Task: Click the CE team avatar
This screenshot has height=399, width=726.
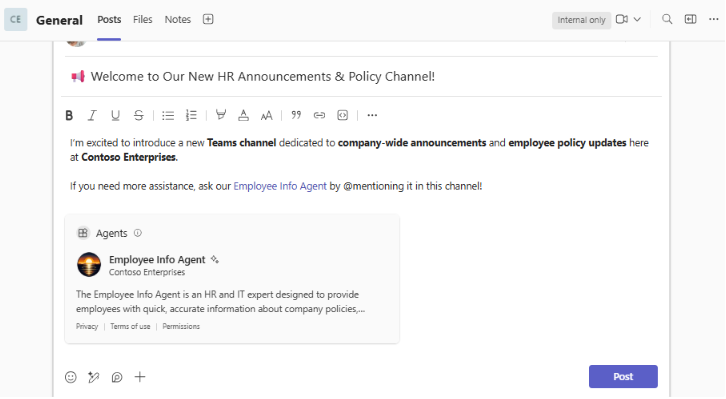Action: click(x=16, y=19)
